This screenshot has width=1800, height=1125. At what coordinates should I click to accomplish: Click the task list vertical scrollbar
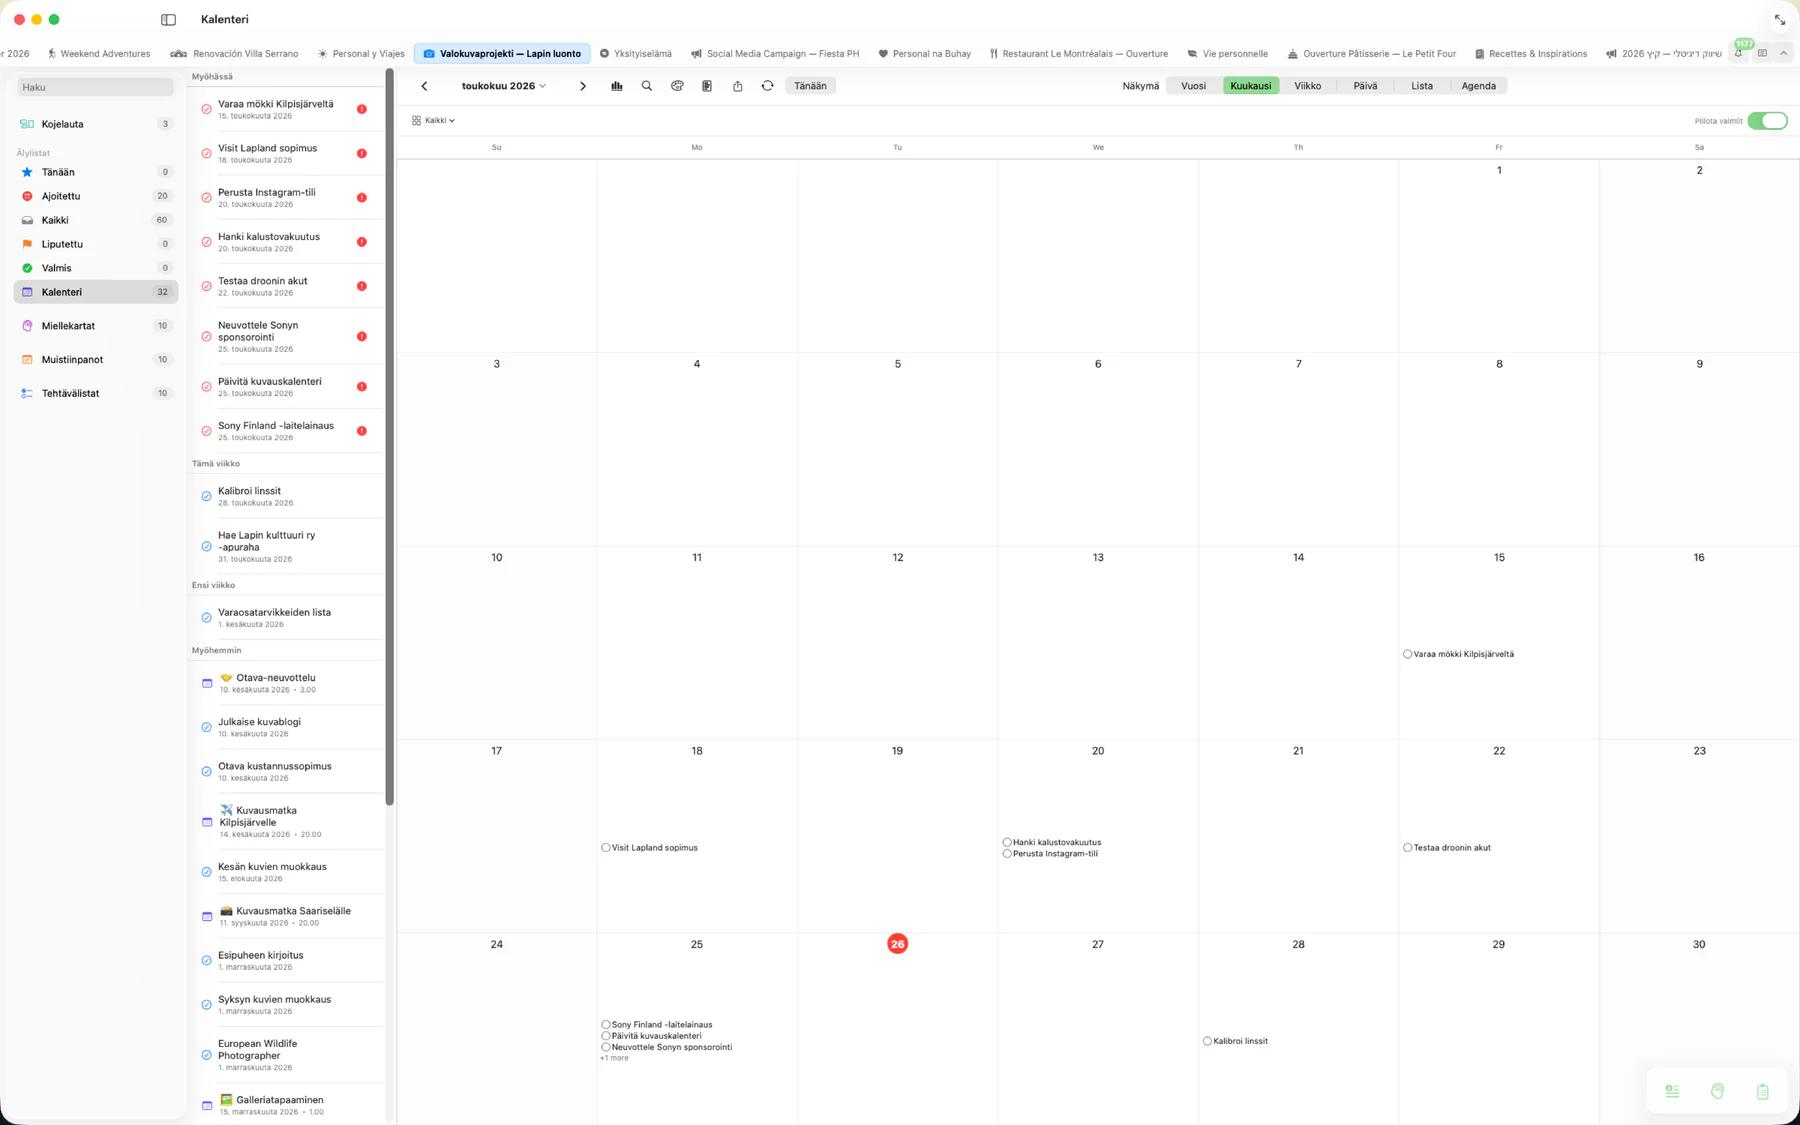click(x=390, y=436)
